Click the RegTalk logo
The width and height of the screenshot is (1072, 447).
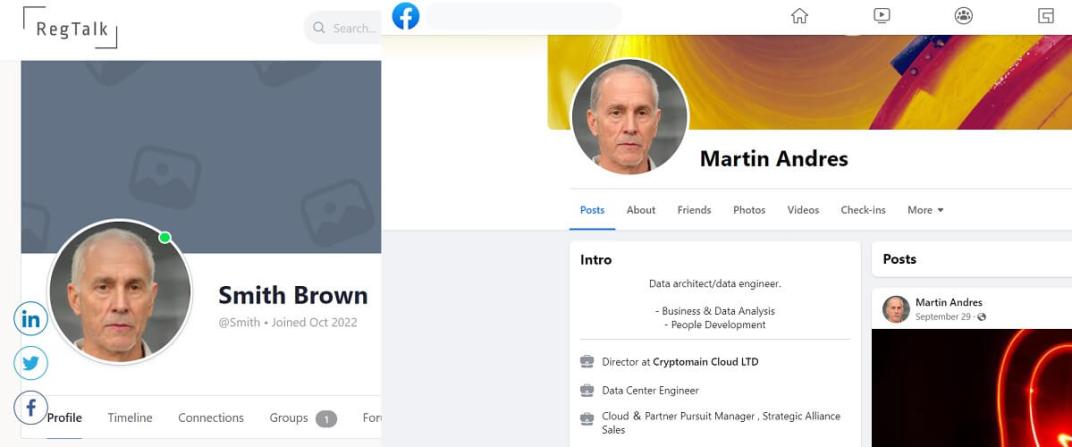click(70, 28)
